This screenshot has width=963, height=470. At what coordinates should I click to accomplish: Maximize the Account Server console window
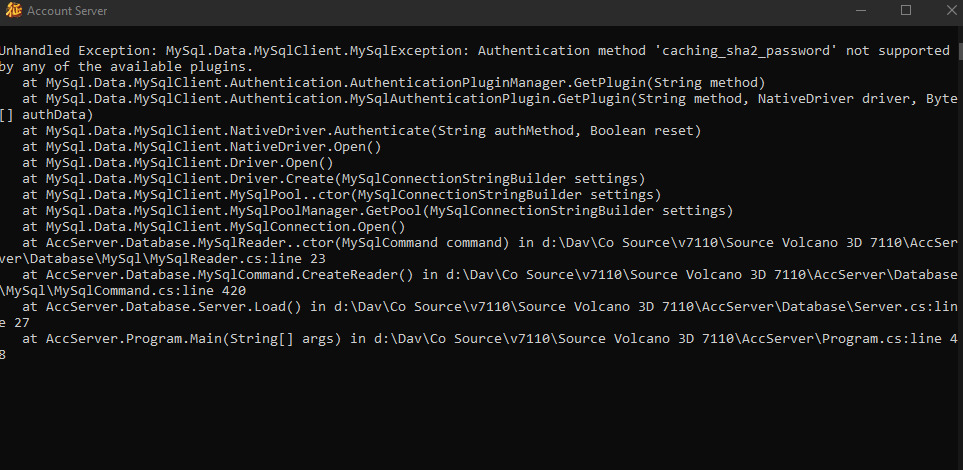tap(906, 10)
